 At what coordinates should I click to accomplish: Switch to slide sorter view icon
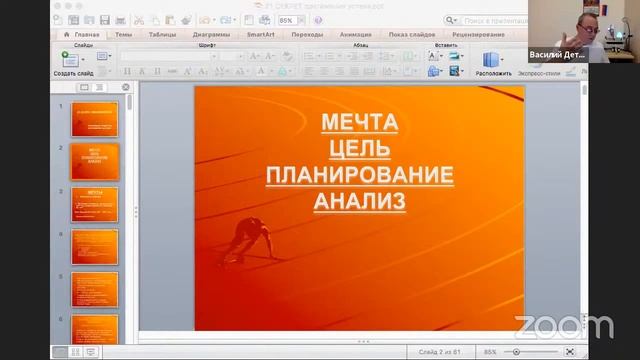point(76,352)
